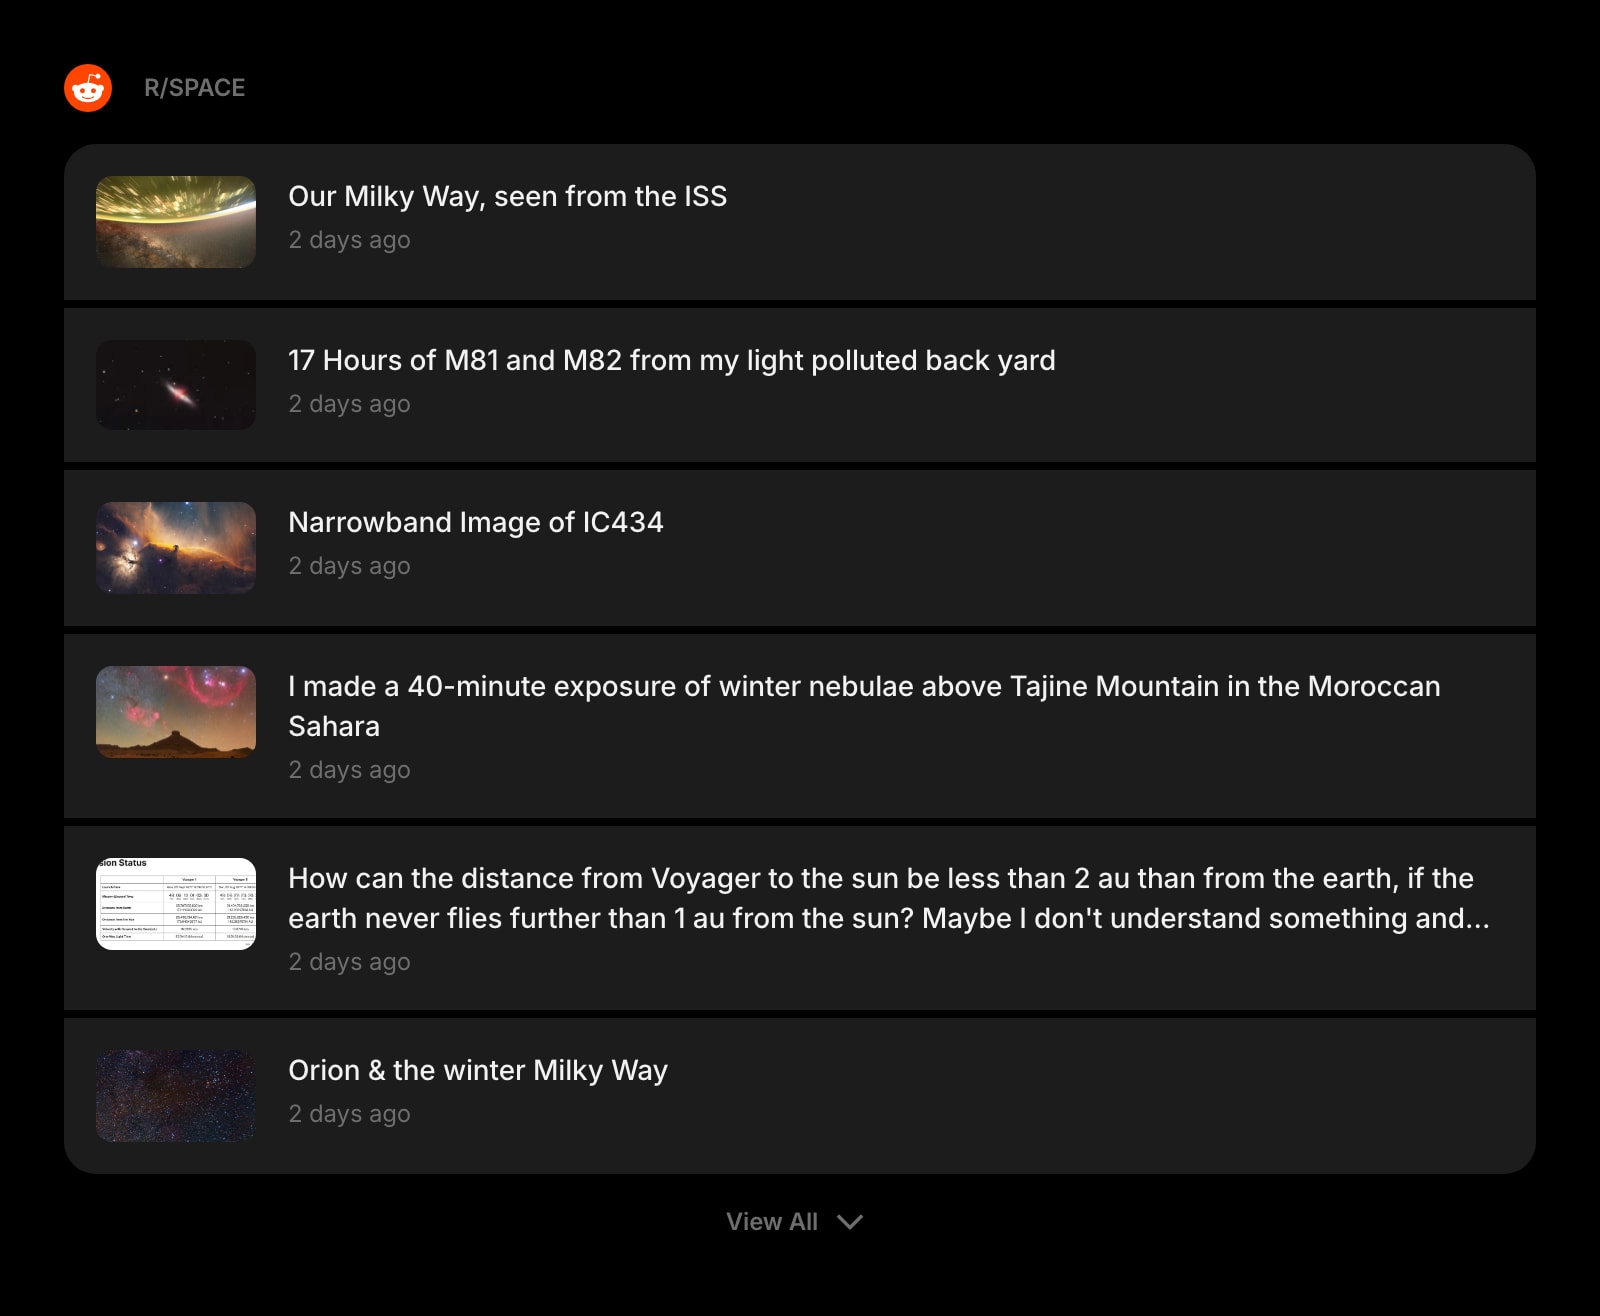Click the Reddit logo icon
This screenshot has width=1600, height=1316.
pyautogui.click(x=88, y=88)
